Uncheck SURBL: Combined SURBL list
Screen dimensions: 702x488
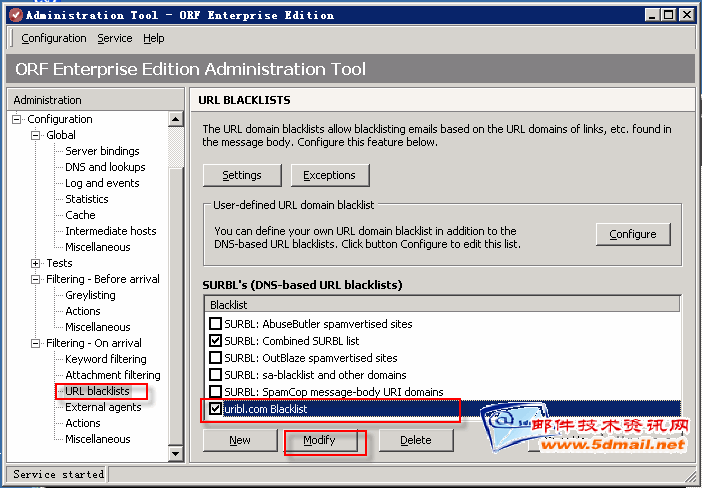(215, 341)
